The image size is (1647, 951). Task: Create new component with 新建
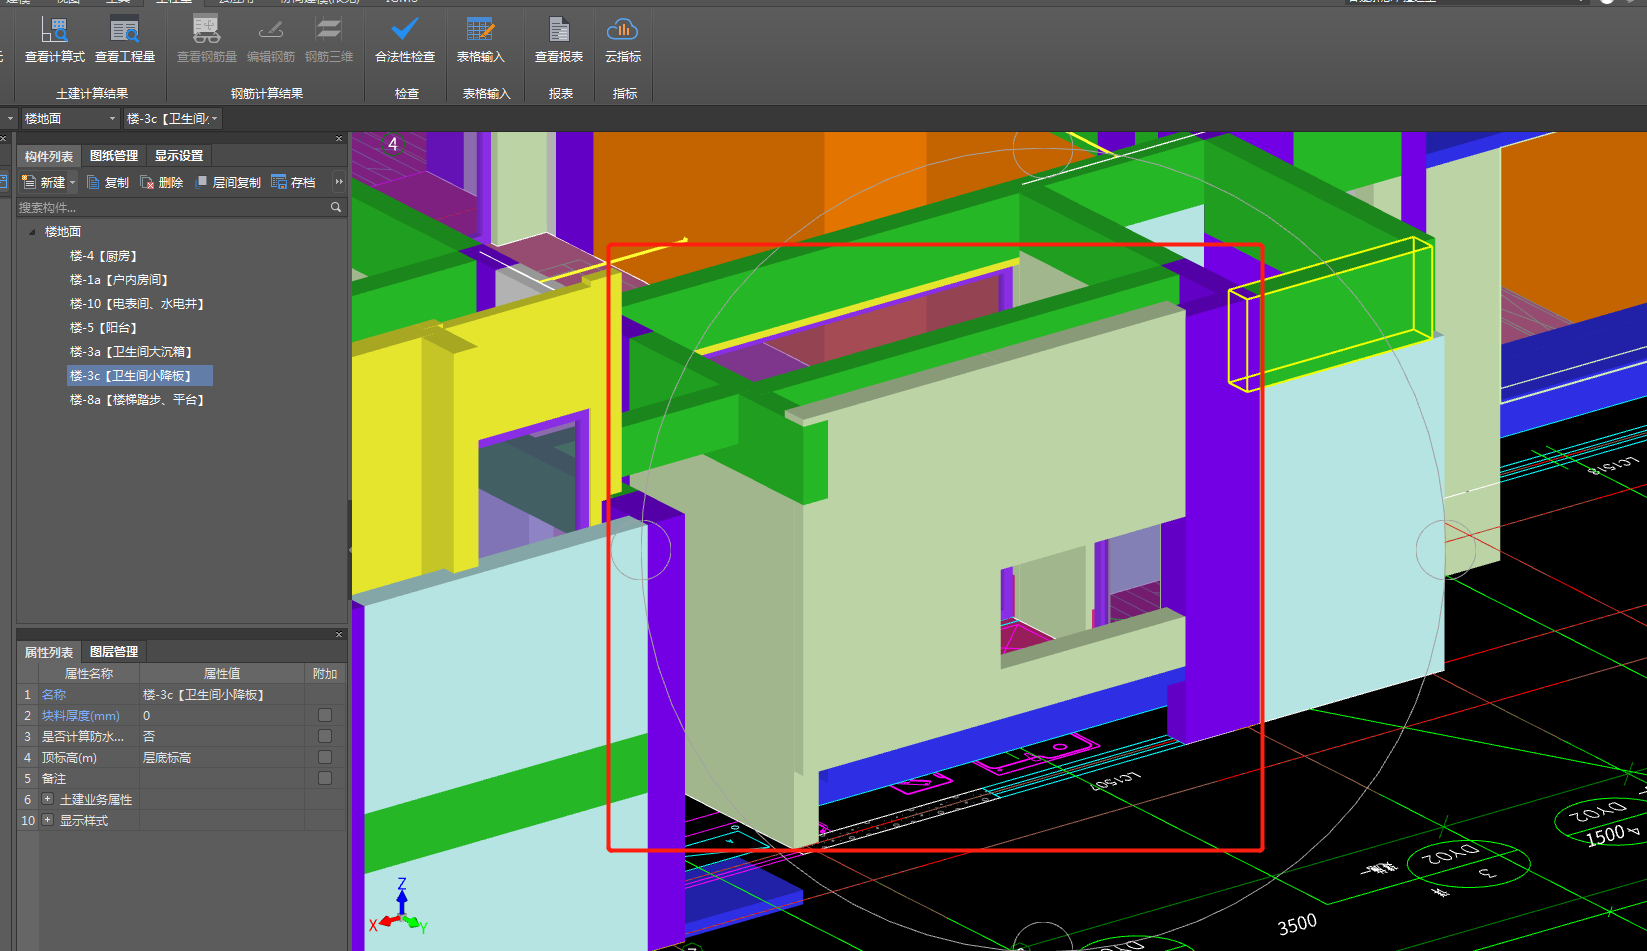(44, 182)
